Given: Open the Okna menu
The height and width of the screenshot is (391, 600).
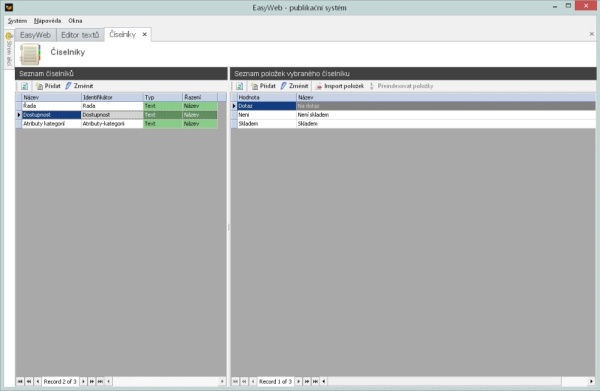Looking at the screenshot, I should click(x=75, y=21).
